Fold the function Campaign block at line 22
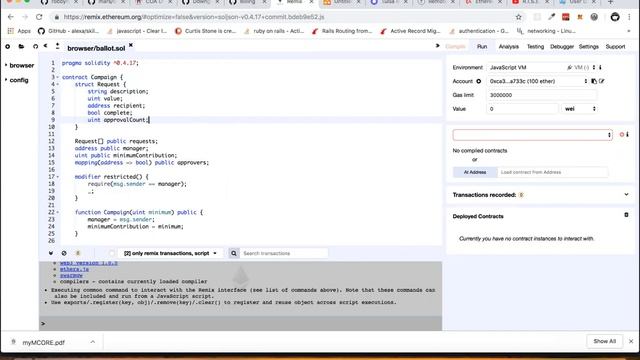The width and height of the screenshot is (640, 360). coord(58,212)
